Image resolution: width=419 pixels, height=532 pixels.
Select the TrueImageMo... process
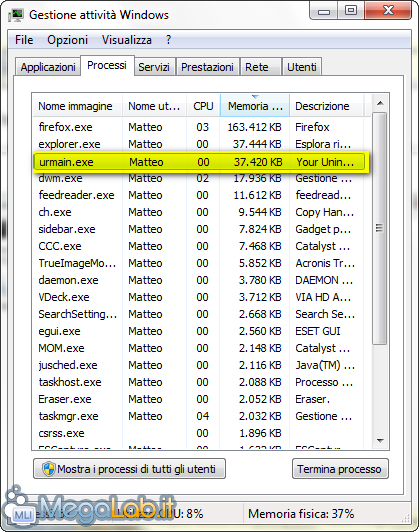click(198, 263)
